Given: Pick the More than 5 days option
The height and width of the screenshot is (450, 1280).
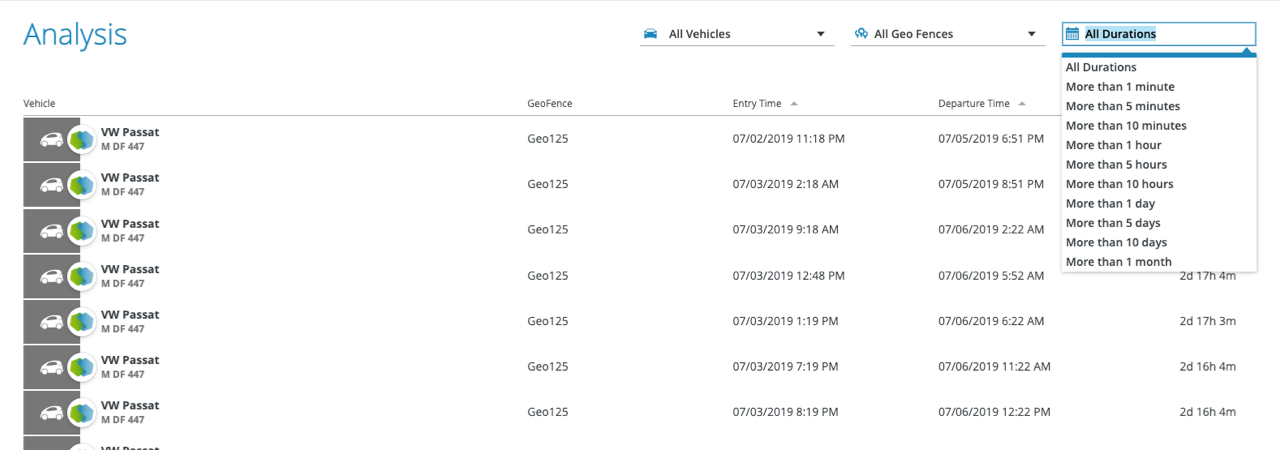Looking at the screenshot, I should pos(1113,223).
